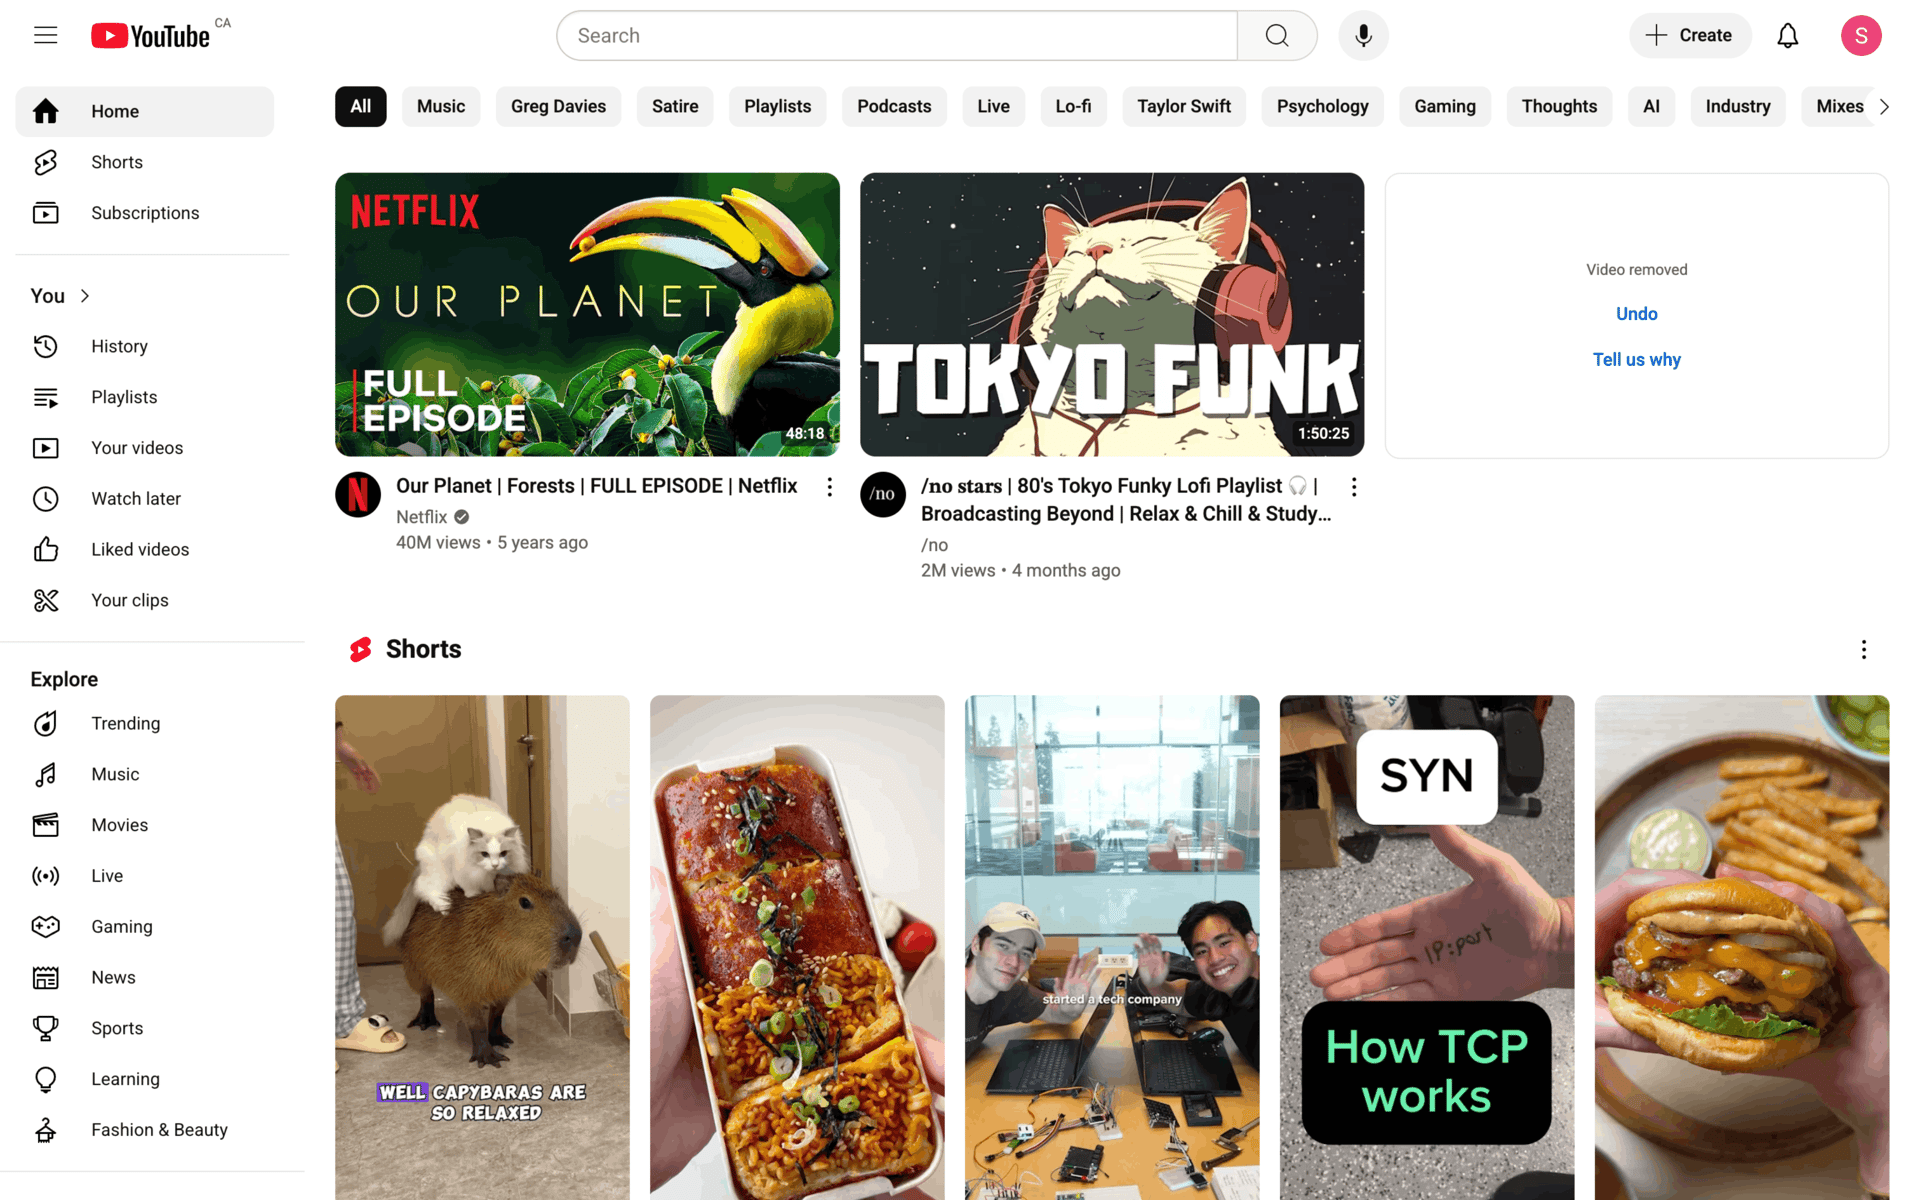Viewport: 1920px width, 1200px height.
Task: Play the Our Planet thumbnail
Action: 587,315
